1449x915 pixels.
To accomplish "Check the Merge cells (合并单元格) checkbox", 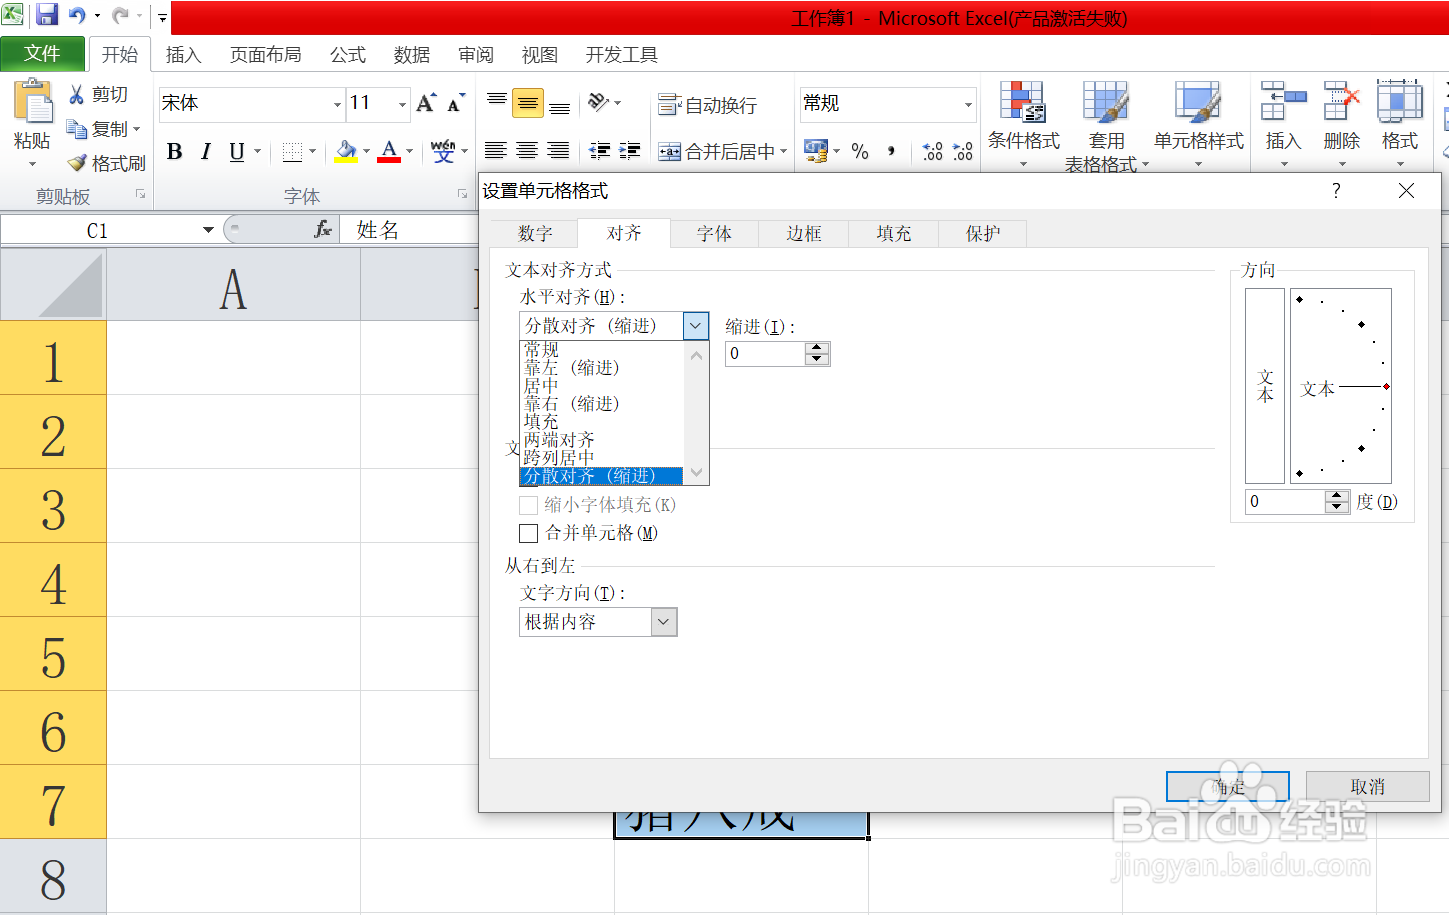I will pyautogui.click(x=529, y=534).
